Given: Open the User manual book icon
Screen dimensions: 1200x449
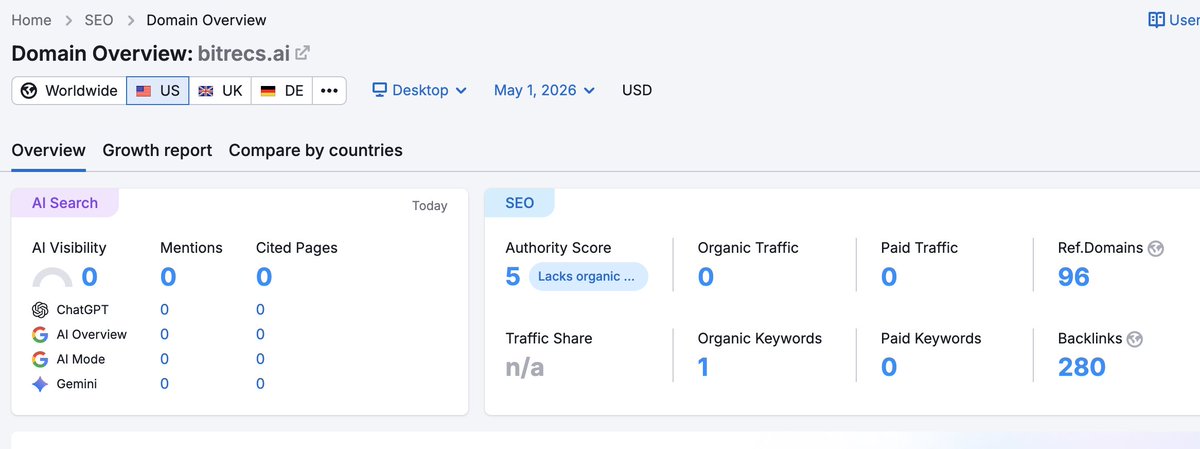Looking at the screenshot, I should (1156, 20).
